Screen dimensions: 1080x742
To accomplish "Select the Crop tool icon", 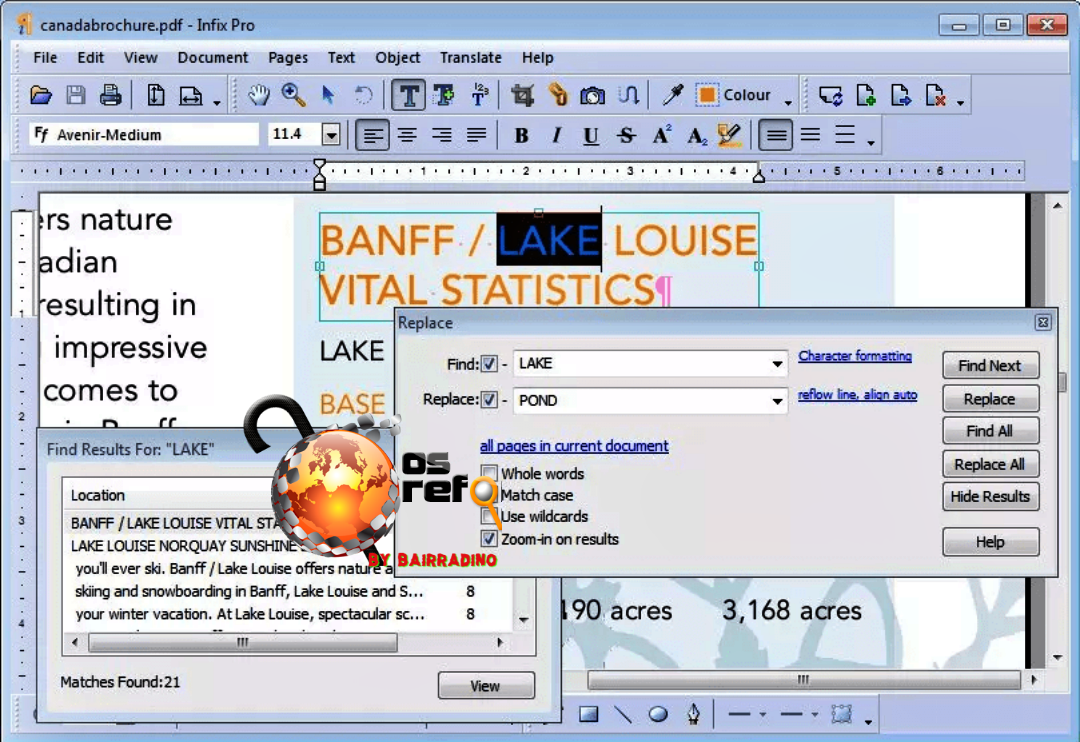I will (522, 95).
